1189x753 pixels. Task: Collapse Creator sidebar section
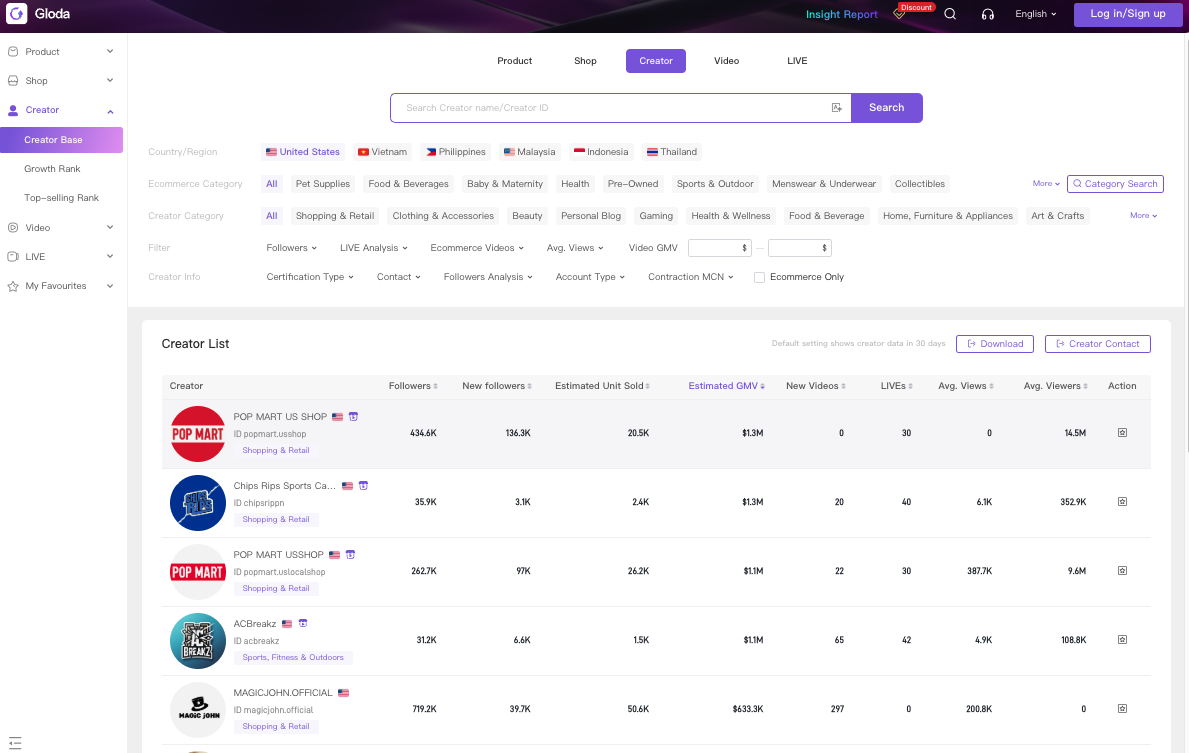(110, 111)
